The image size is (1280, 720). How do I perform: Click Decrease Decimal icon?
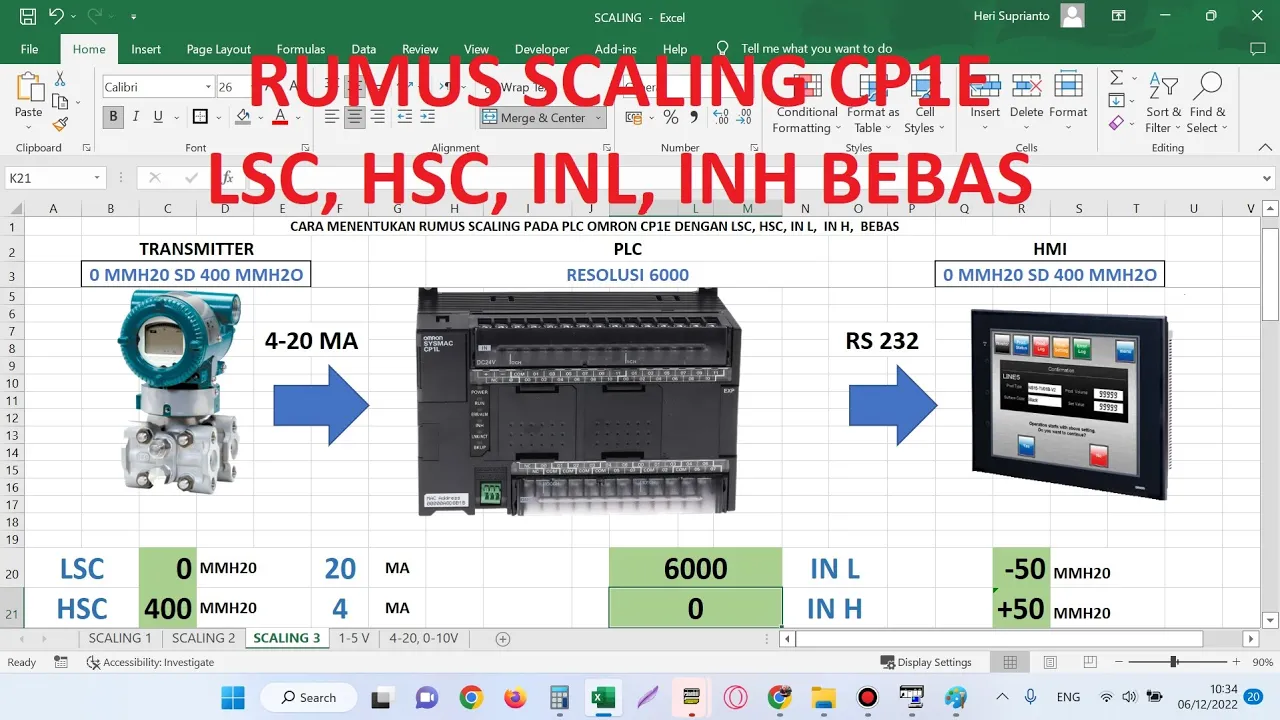pos(746,117)
